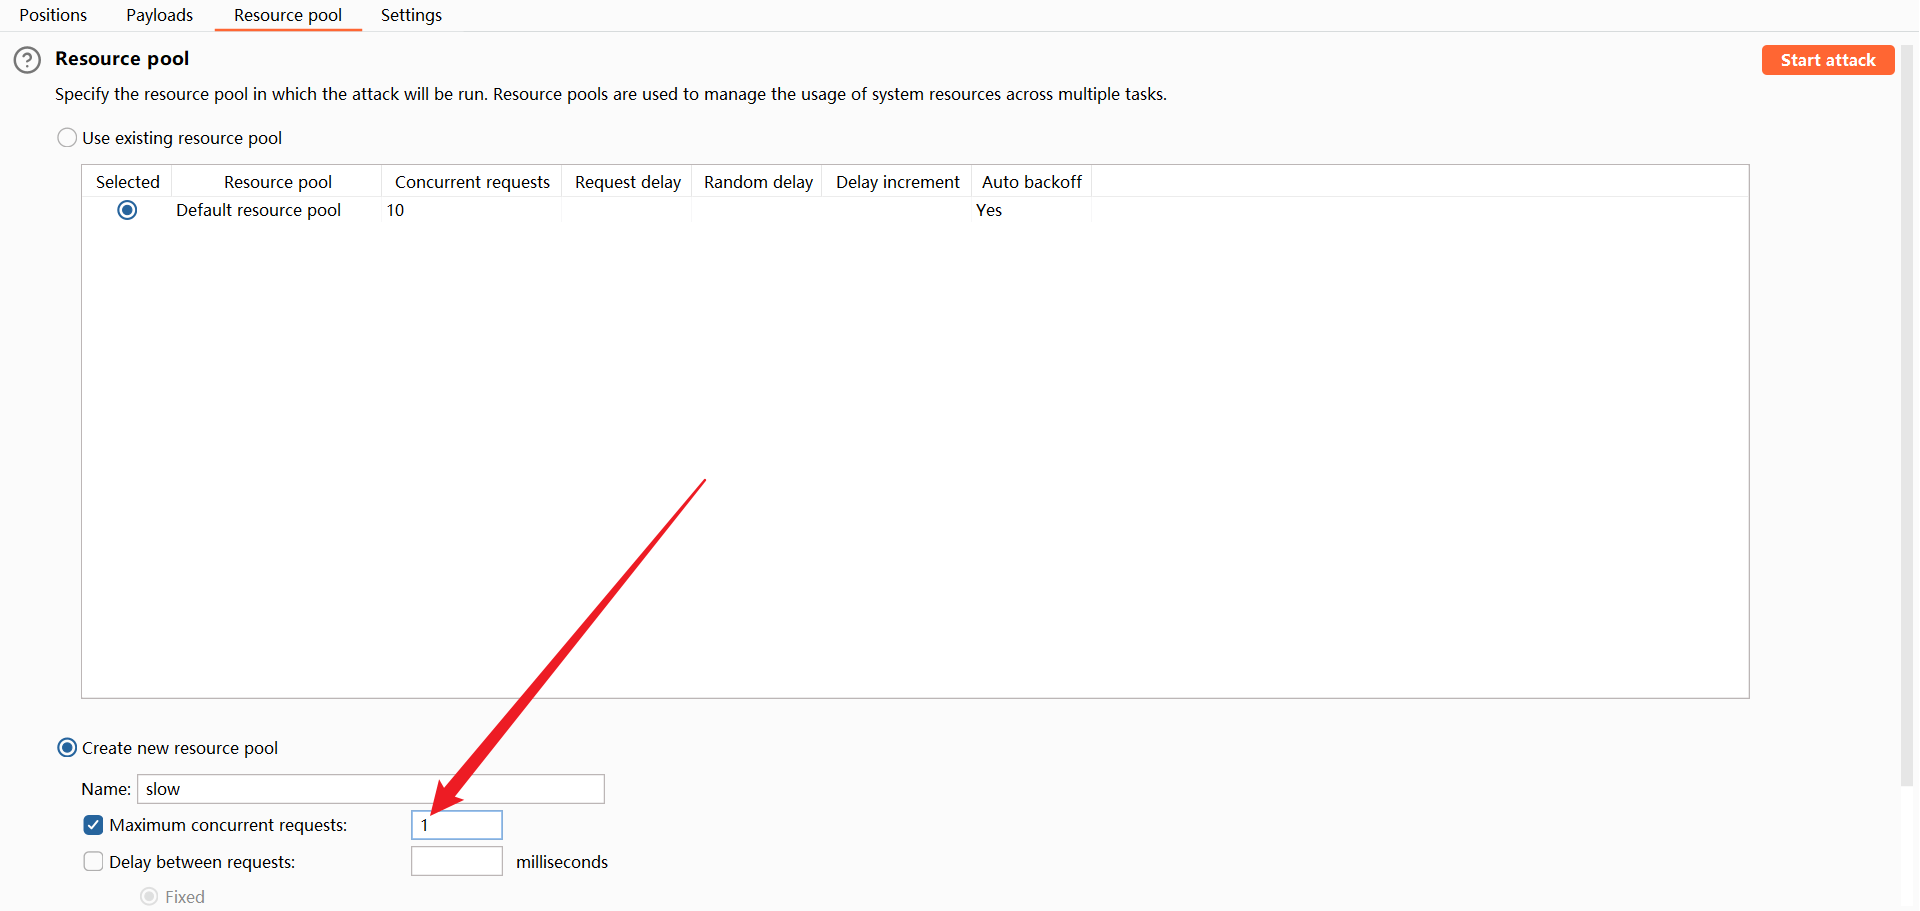
Task: Click the Start attack button
Action: click(x=1827, y=60)
